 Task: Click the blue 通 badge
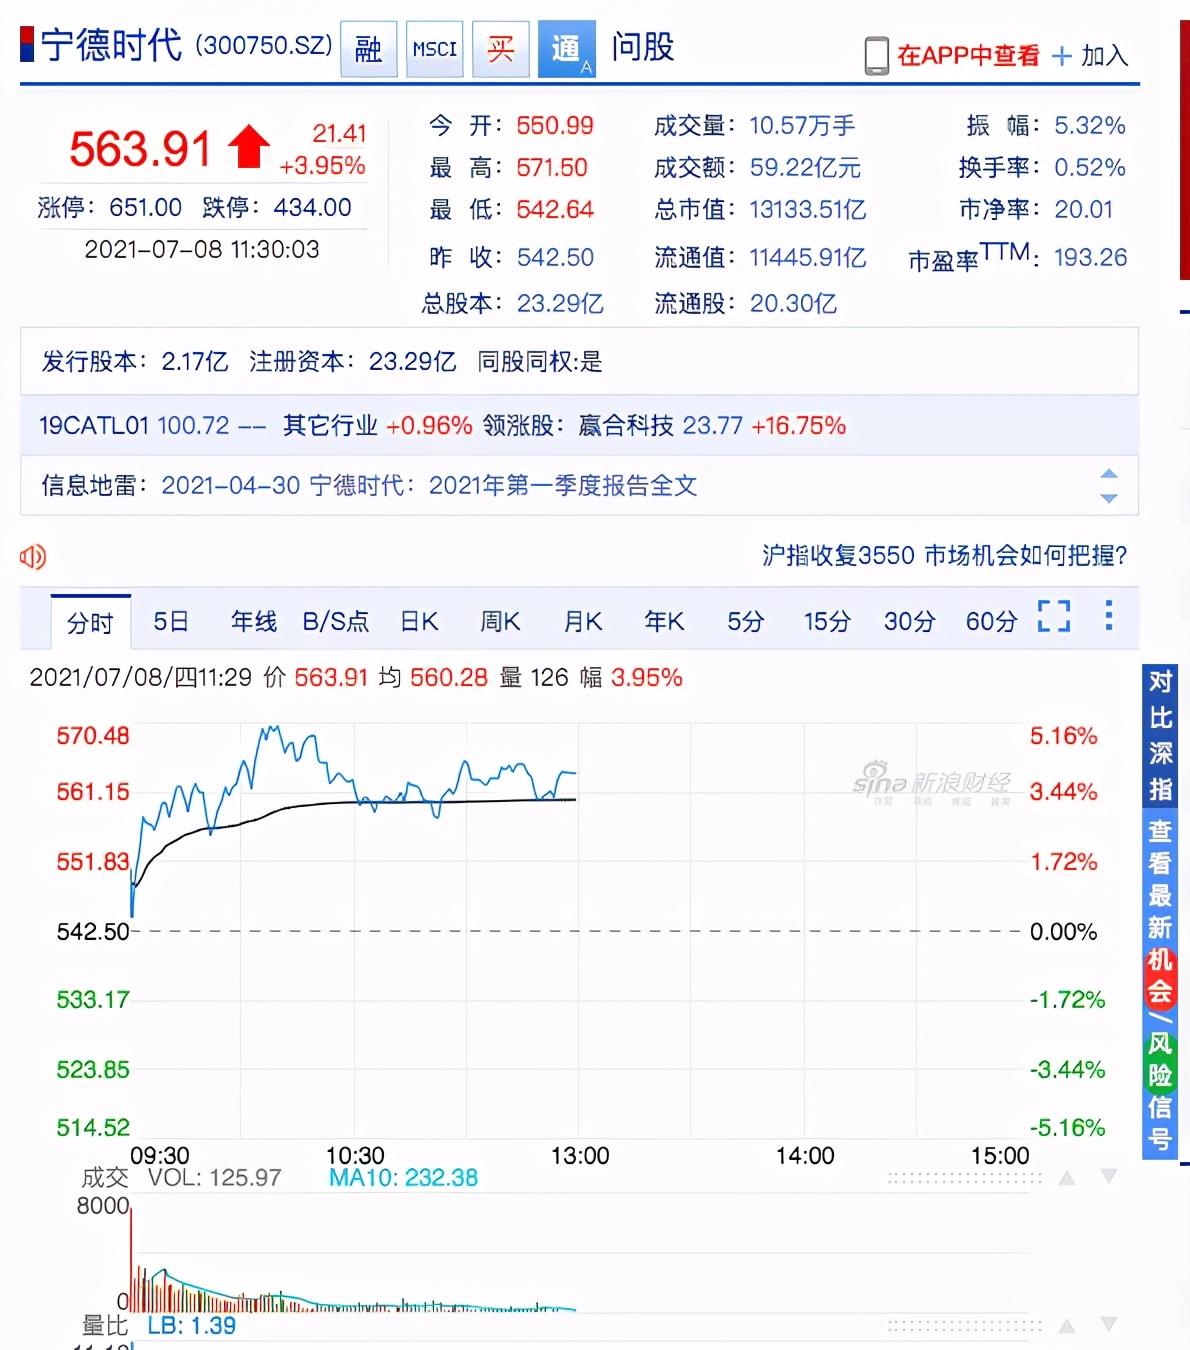(x=567, y=48)
